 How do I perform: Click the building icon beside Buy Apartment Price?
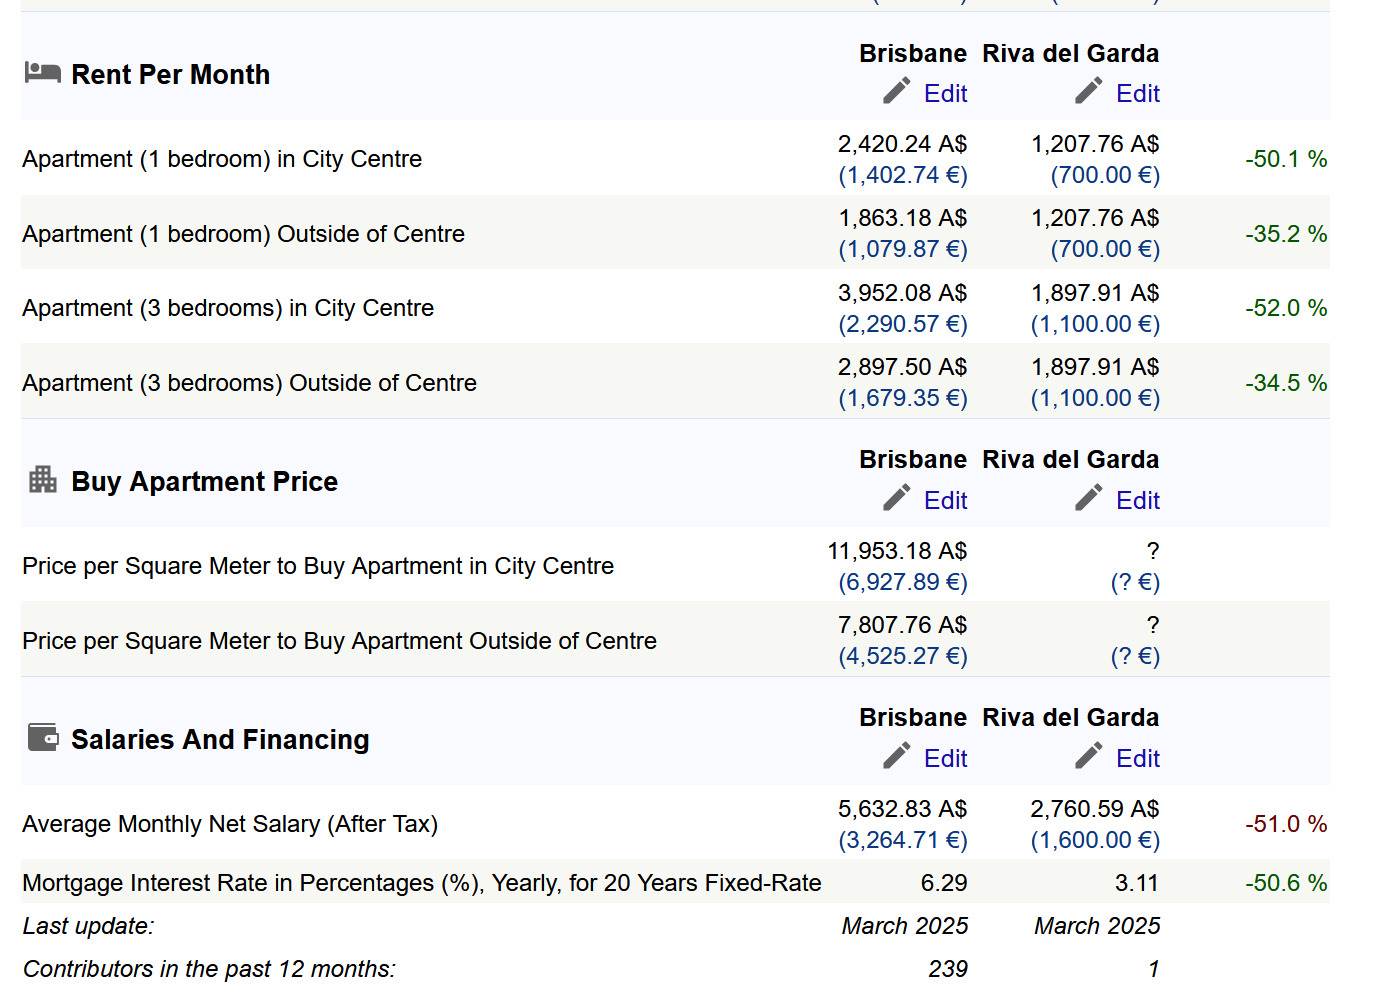coord(42,479)
